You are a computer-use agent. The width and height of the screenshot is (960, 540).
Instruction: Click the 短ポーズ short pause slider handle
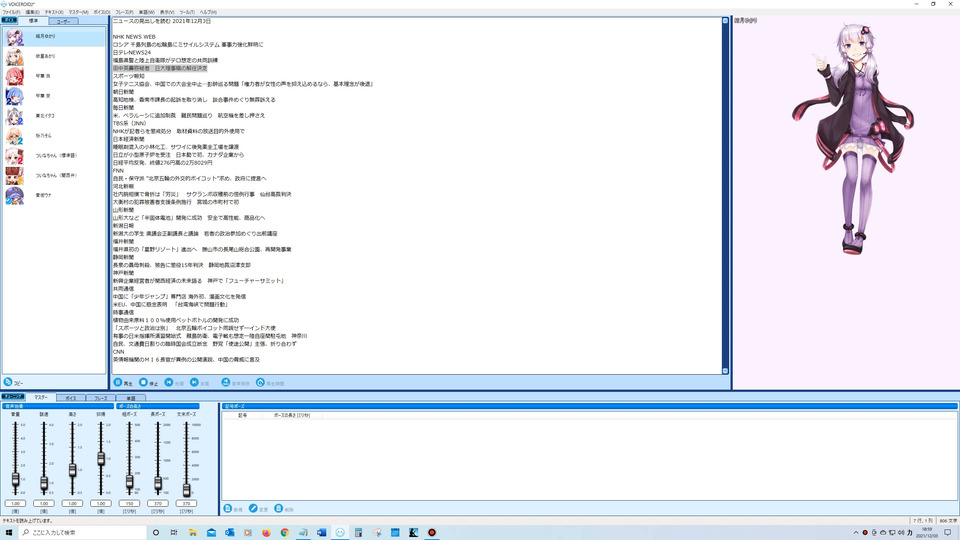pos(129,482)
